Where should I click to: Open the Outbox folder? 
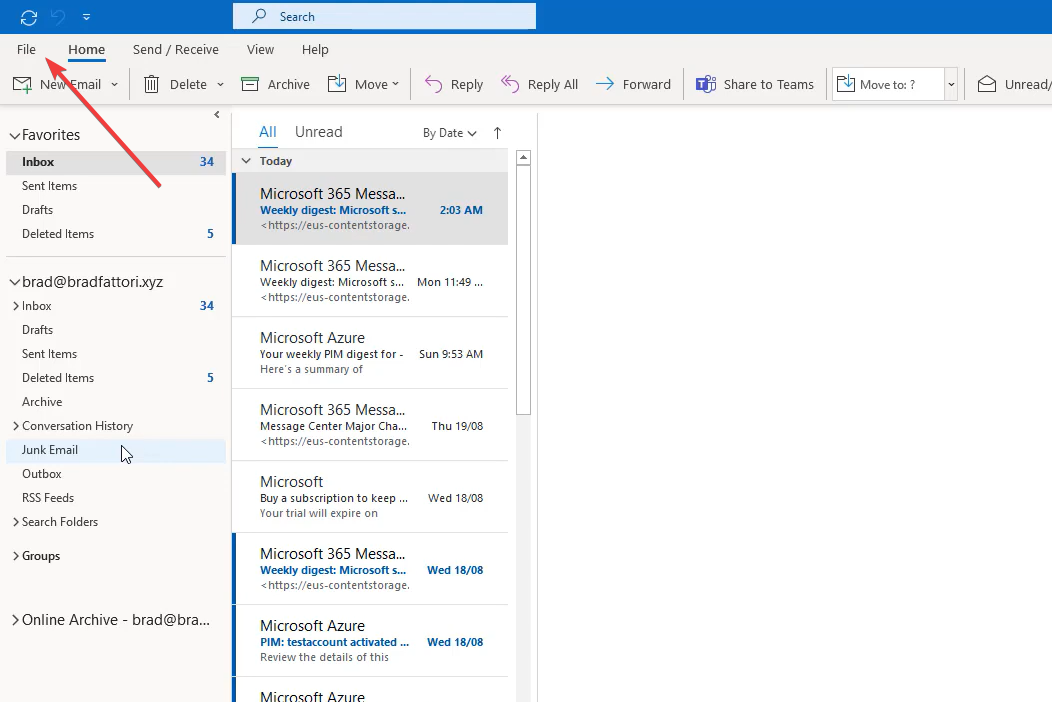(x=116, y=474)
